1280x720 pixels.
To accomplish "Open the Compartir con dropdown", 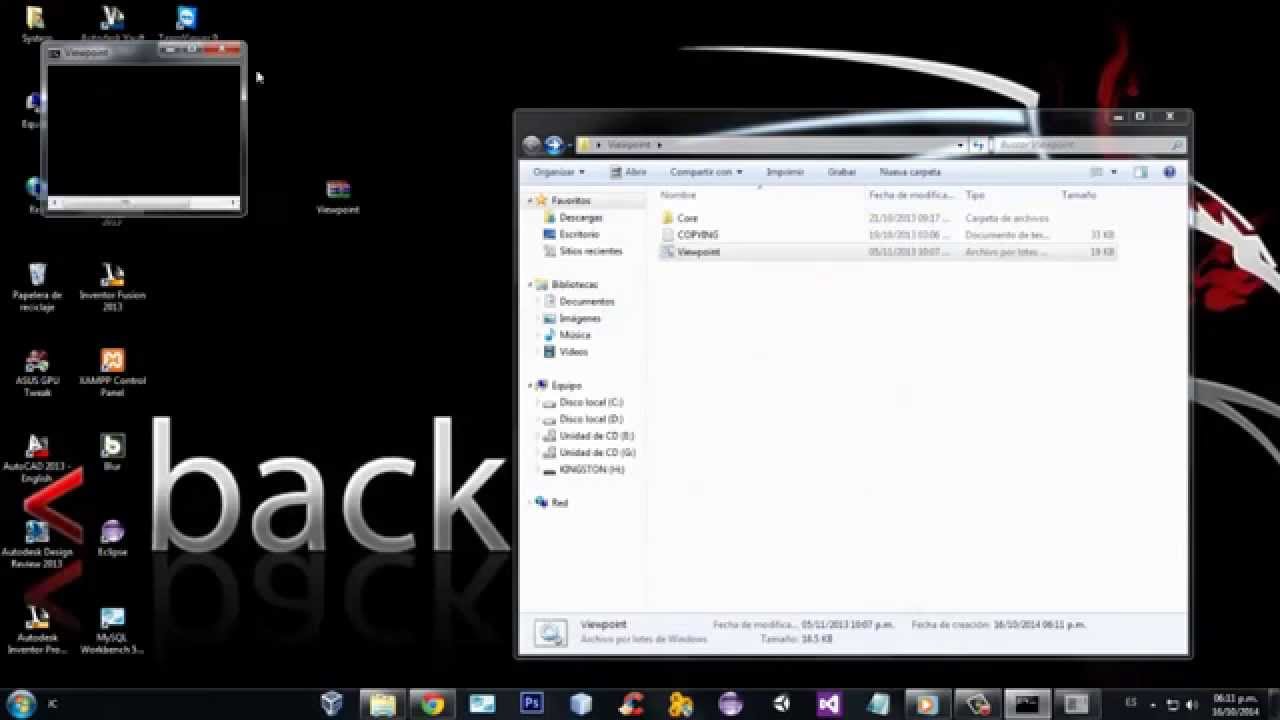I will [x=706, y=172].
